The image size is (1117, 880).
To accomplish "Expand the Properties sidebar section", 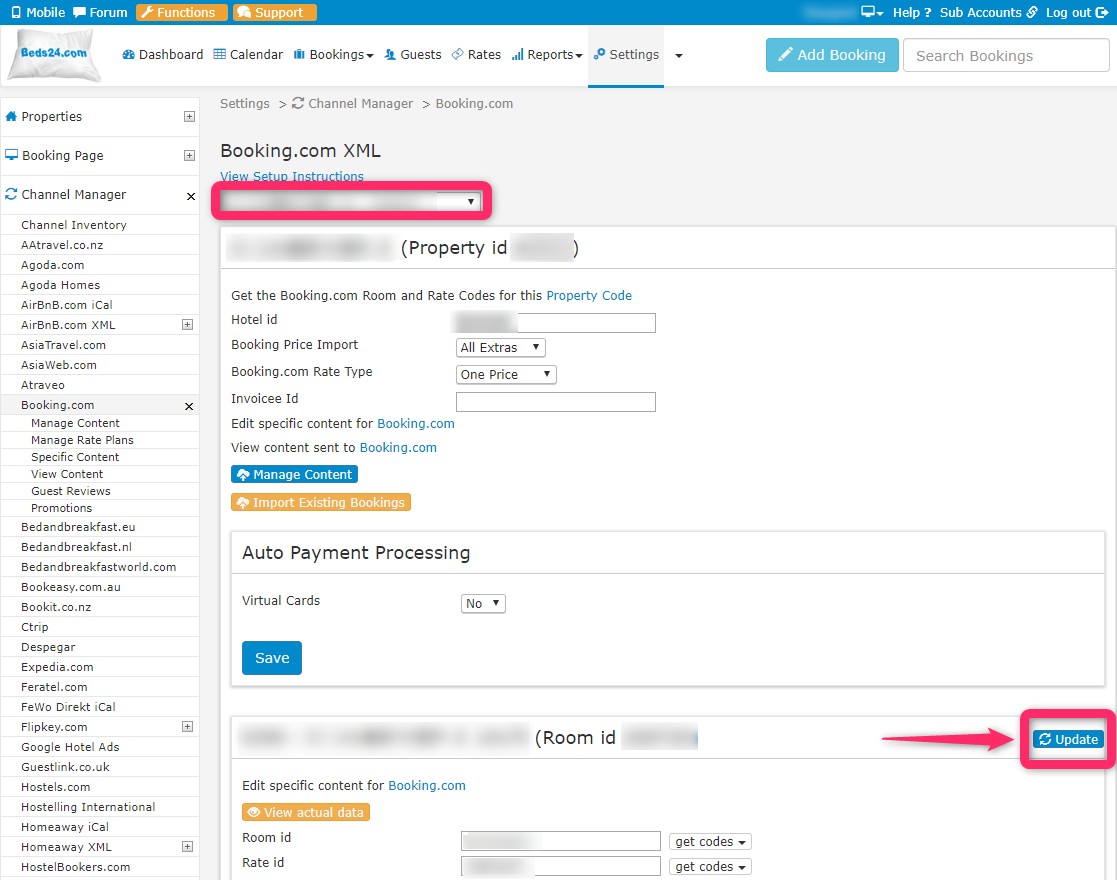I will click(x=189, y=116).
